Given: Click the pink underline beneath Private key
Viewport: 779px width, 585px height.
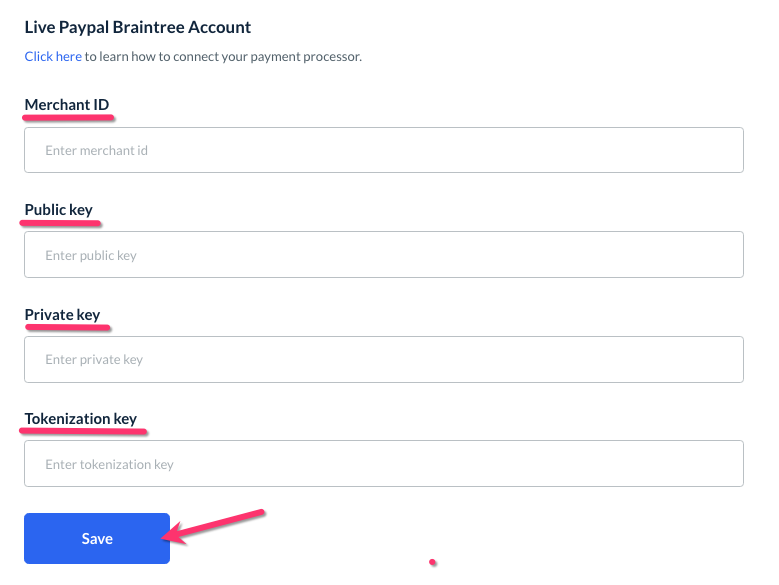Looking at the screenshot, I should click(66, 327).
